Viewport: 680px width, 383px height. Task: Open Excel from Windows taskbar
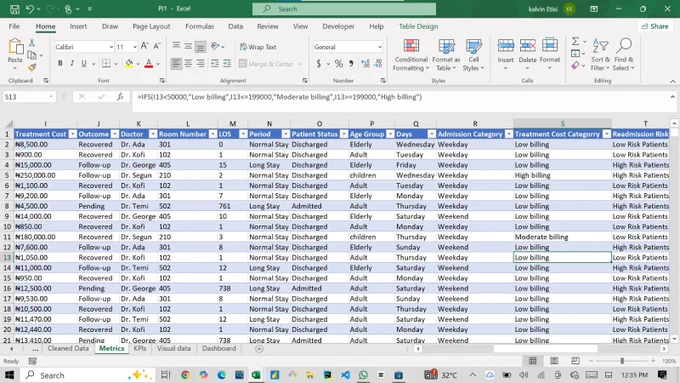(x=256, y=375)
